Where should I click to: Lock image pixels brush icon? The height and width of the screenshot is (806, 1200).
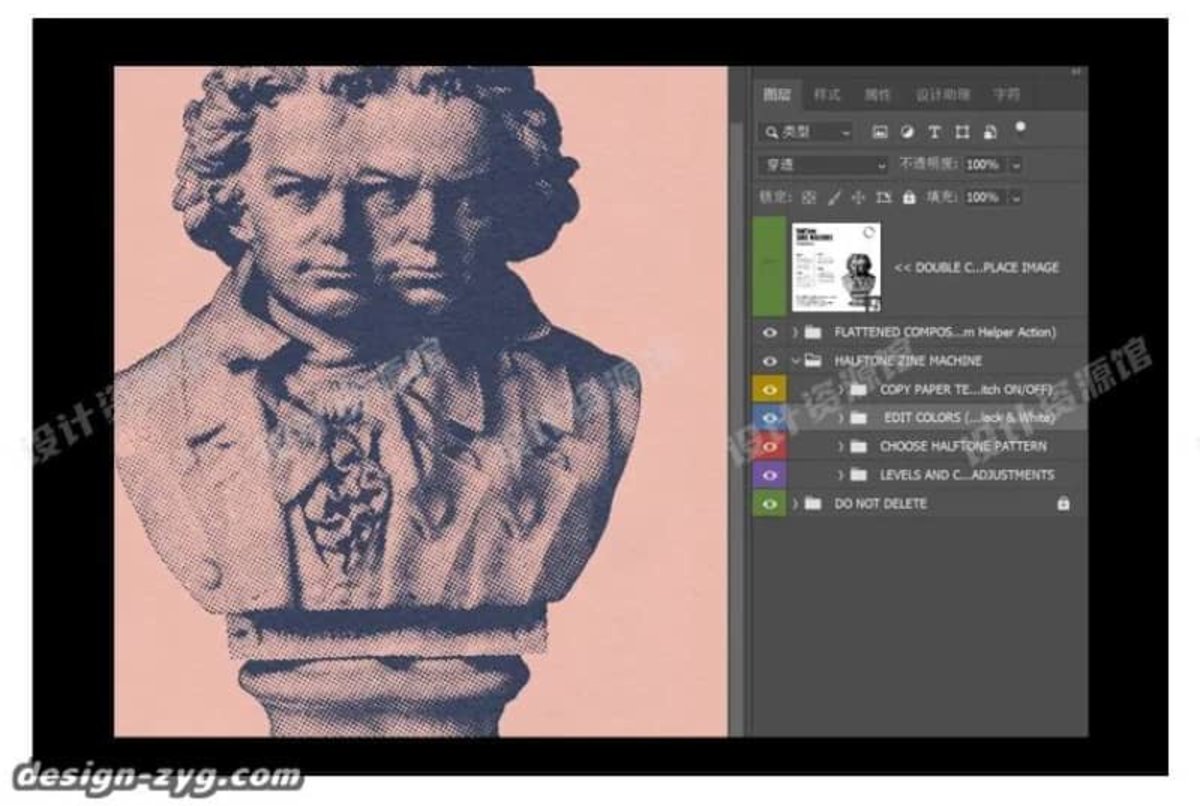tap(834, 197)
